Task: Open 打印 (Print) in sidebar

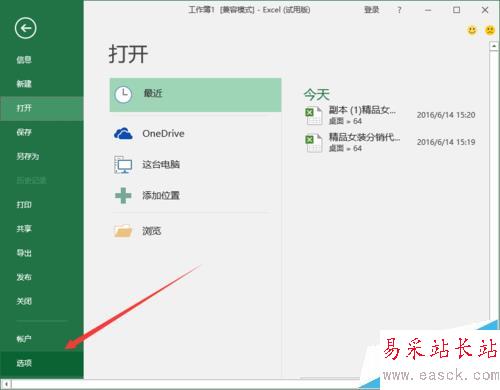Action: click(x=24, y=204)
